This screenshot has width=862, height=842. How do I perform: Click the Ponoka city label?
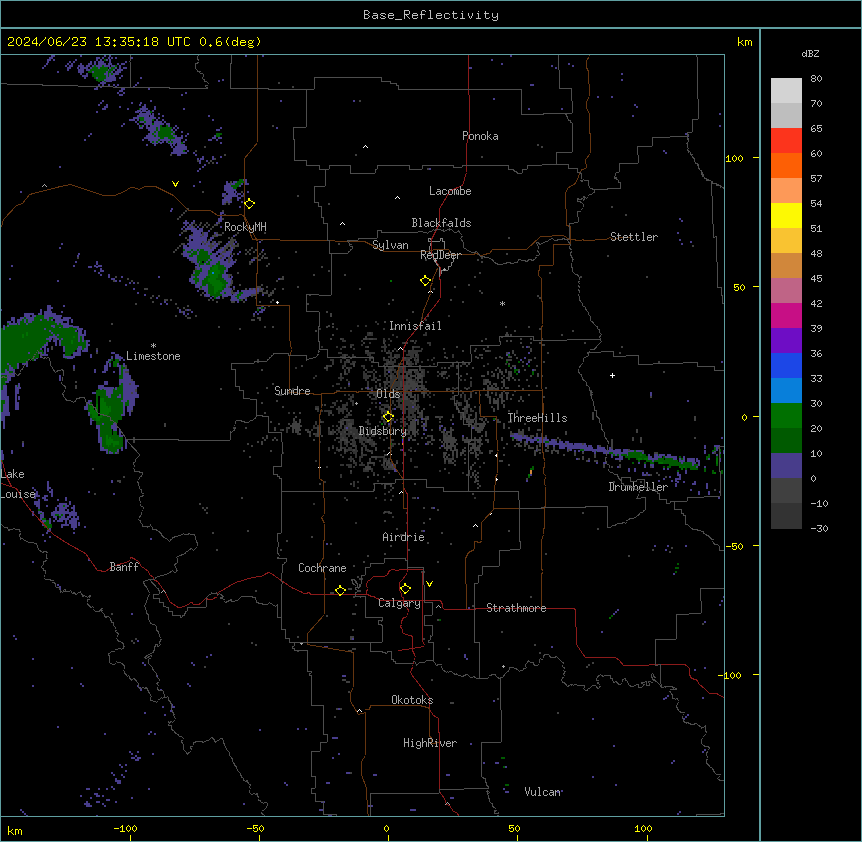[x=480, y=136]
